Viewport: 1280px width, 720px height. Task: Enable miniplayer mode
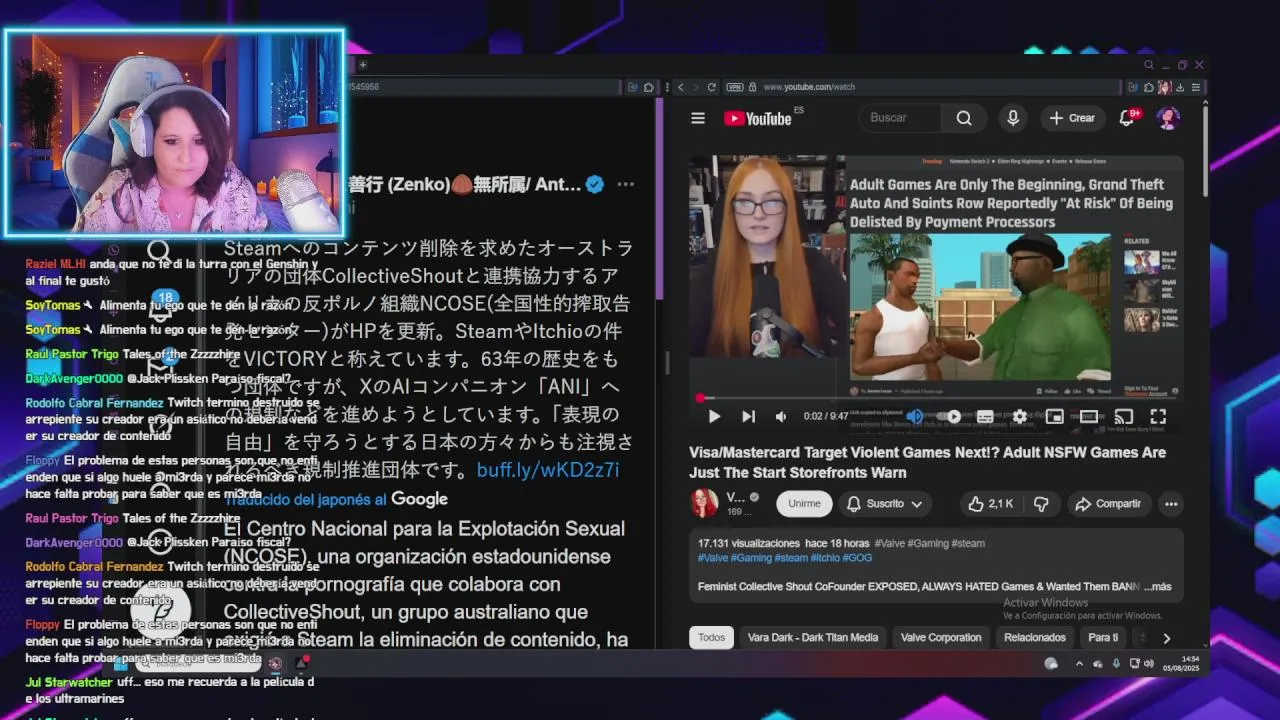[x=1054, y=416]
